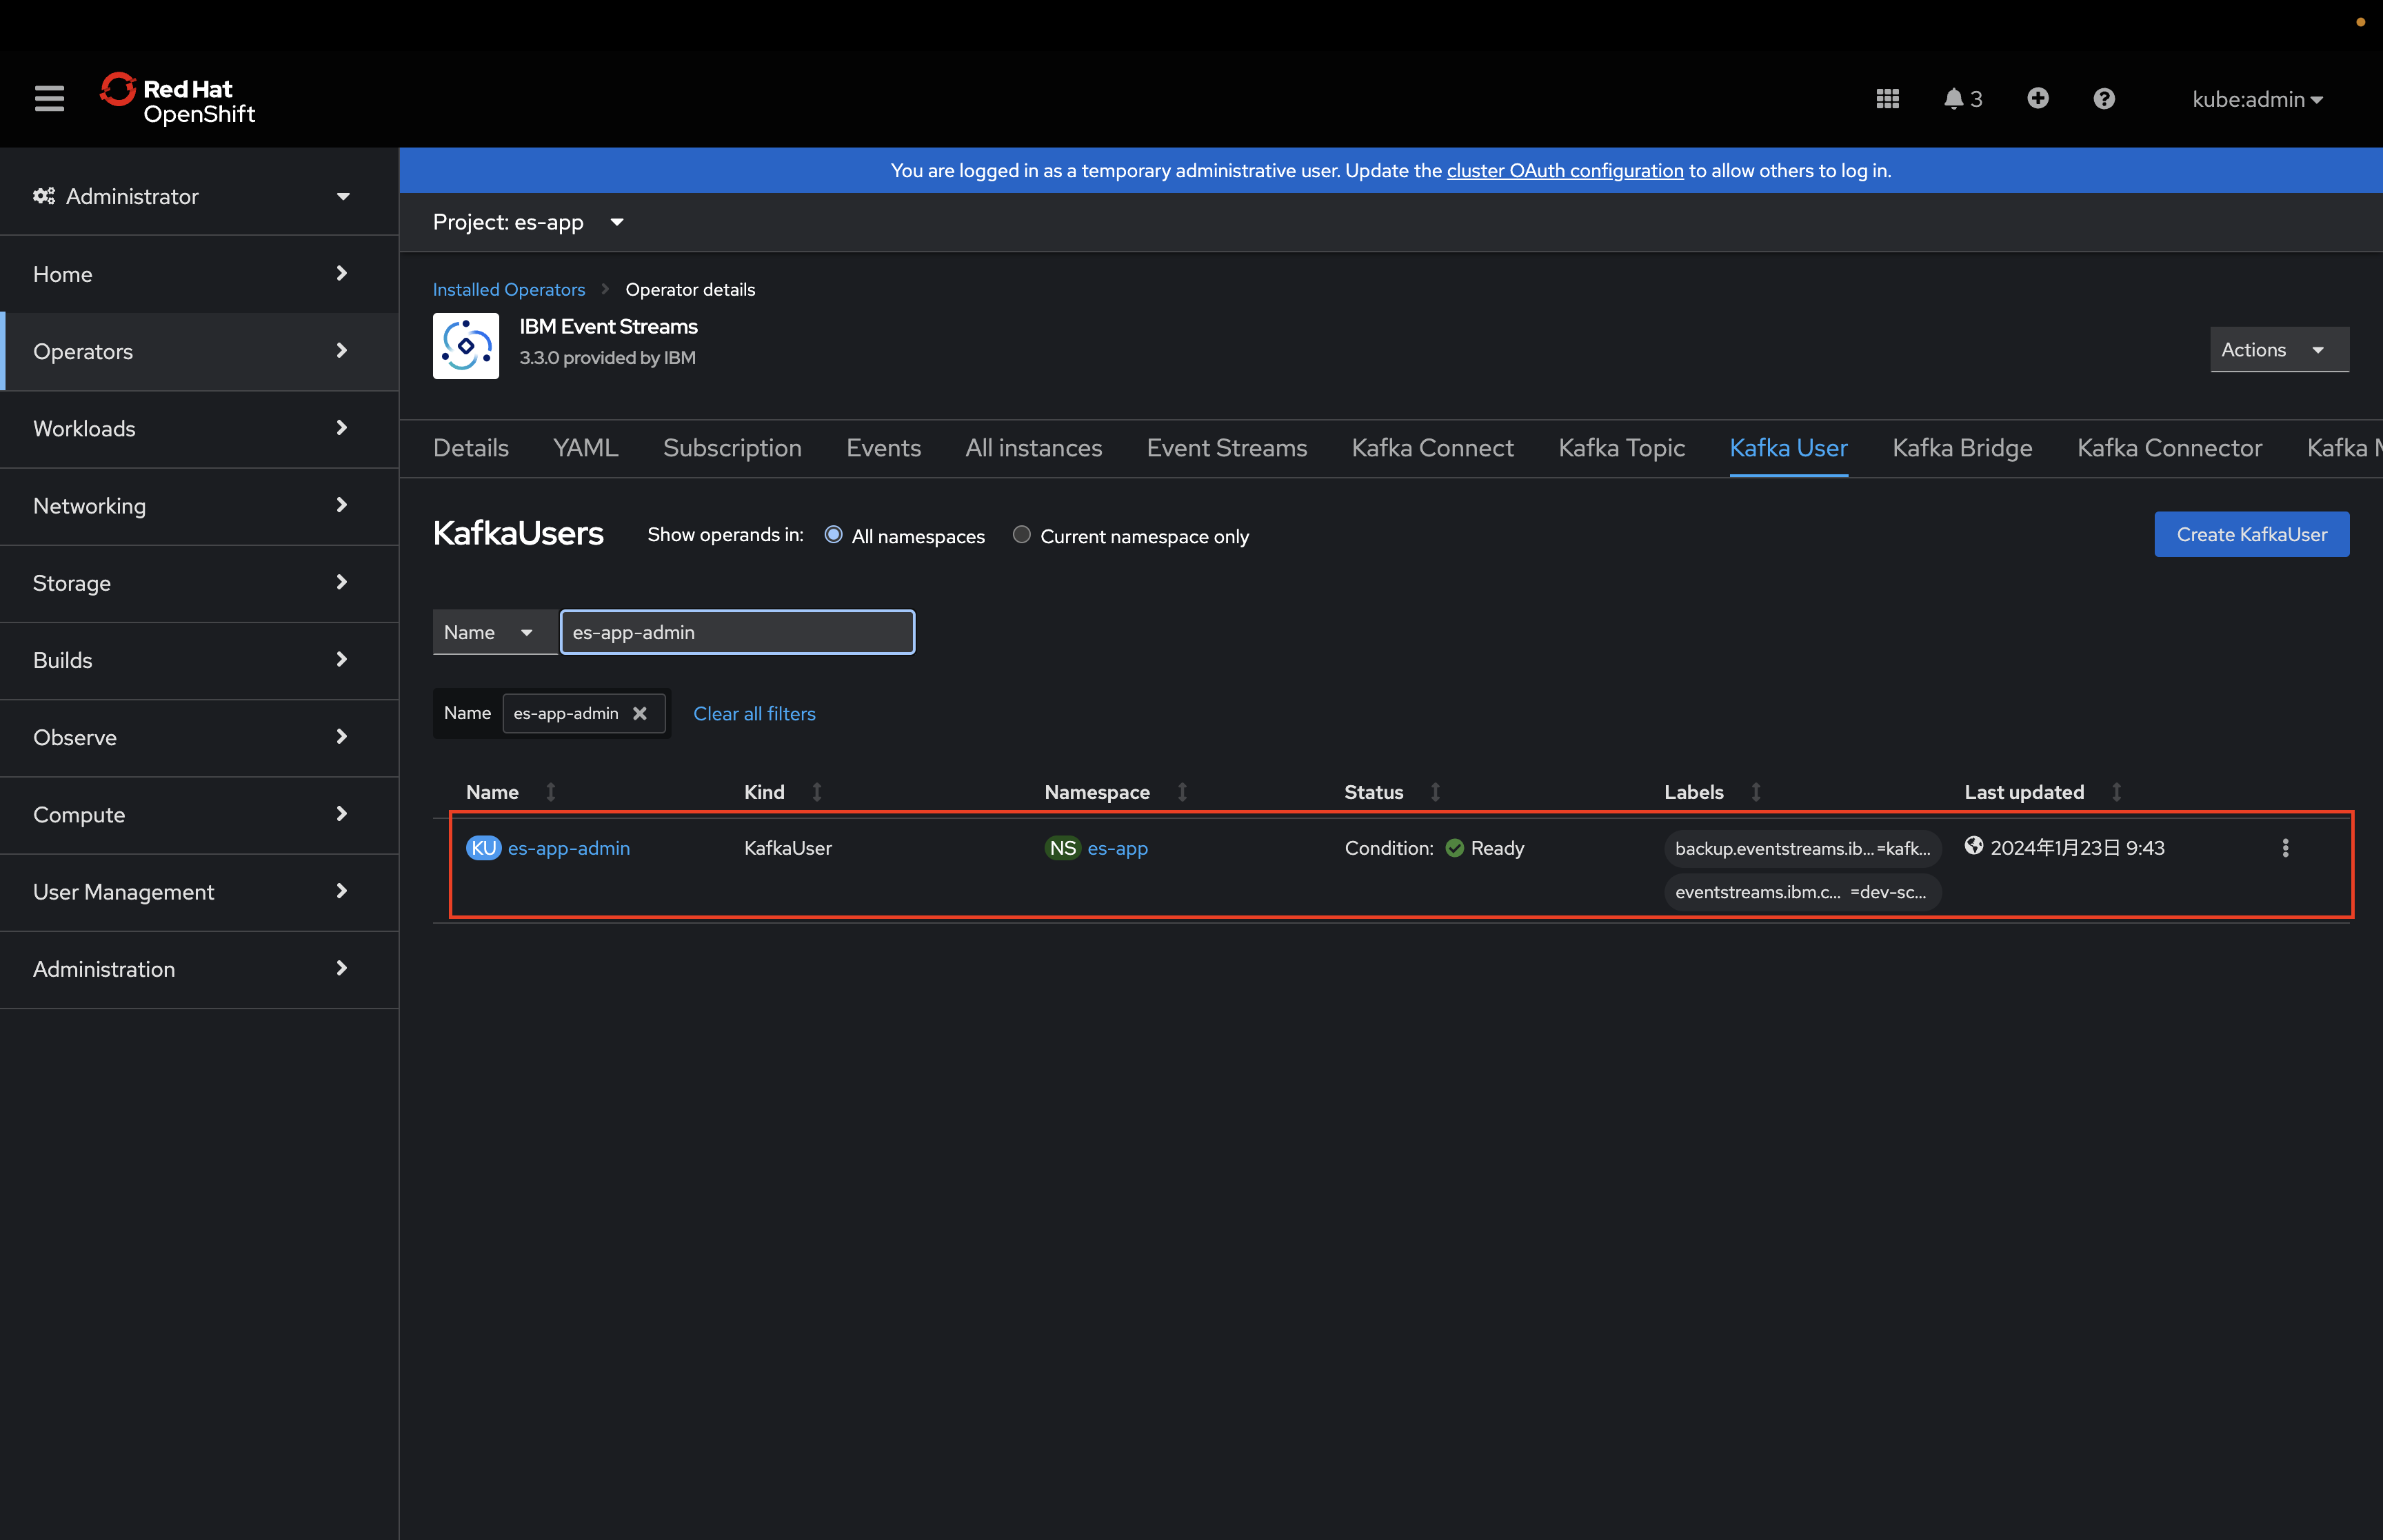Switch to the Kafka Topic tab
Viewport: 2383px width, 1540px height.
click(1621, 448)
